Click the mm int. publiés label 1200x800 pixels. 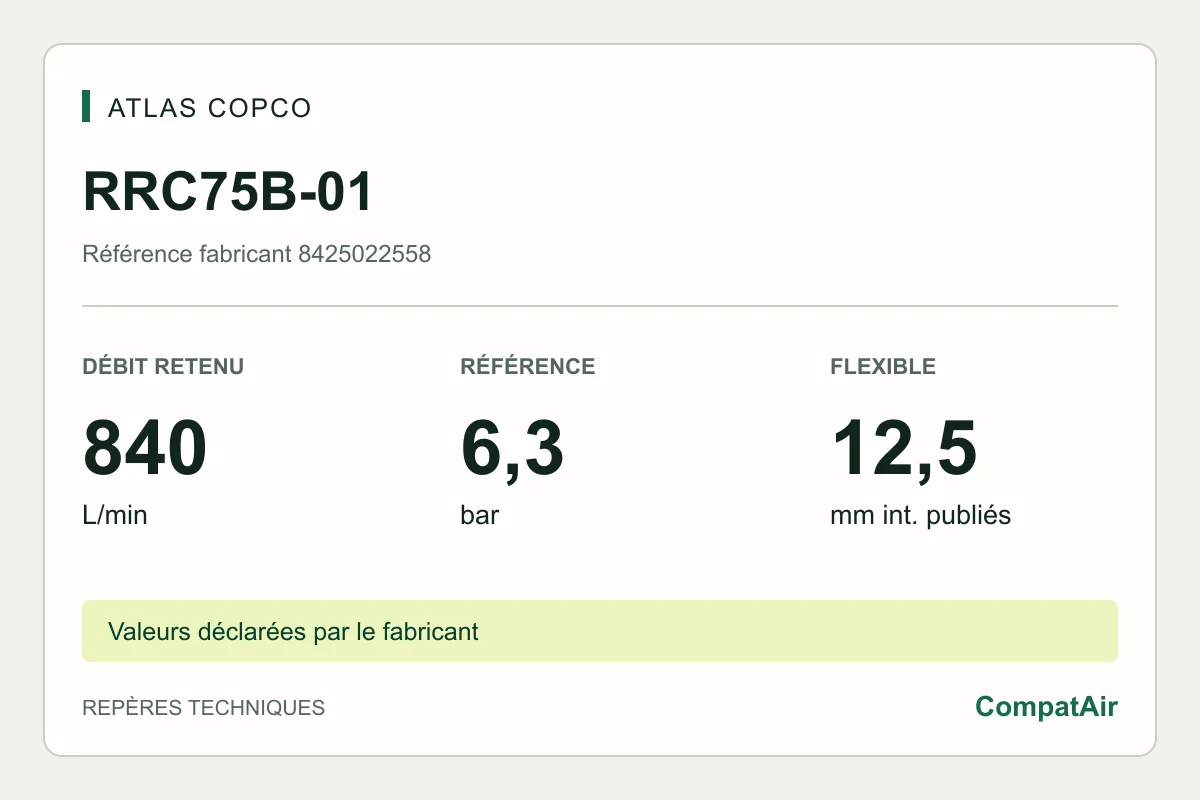pos(920,516)
